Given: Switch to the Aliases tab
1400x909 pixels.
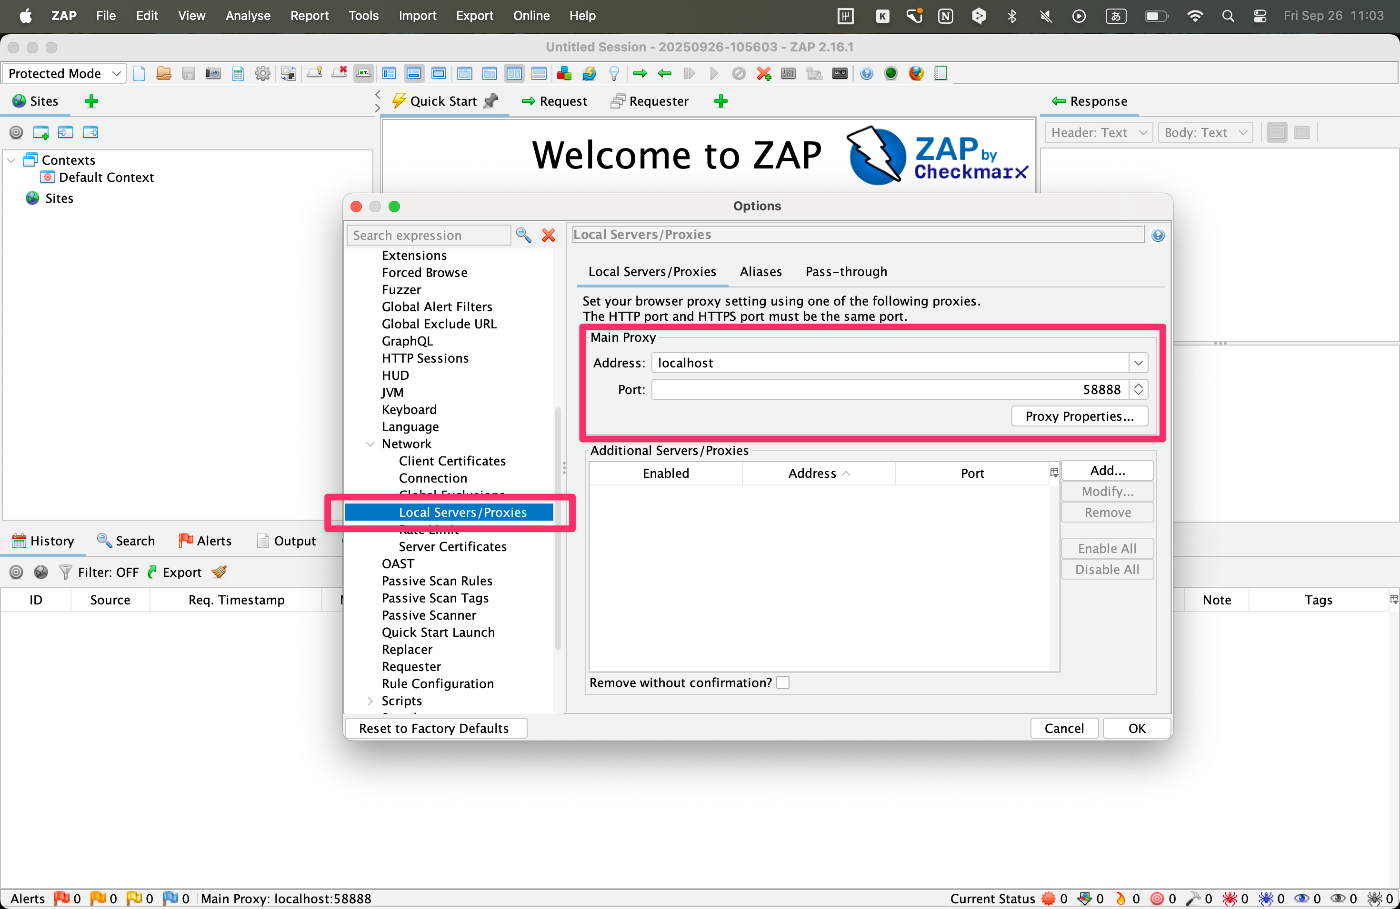Looking at the screenshot, I should tap(761, 272).
